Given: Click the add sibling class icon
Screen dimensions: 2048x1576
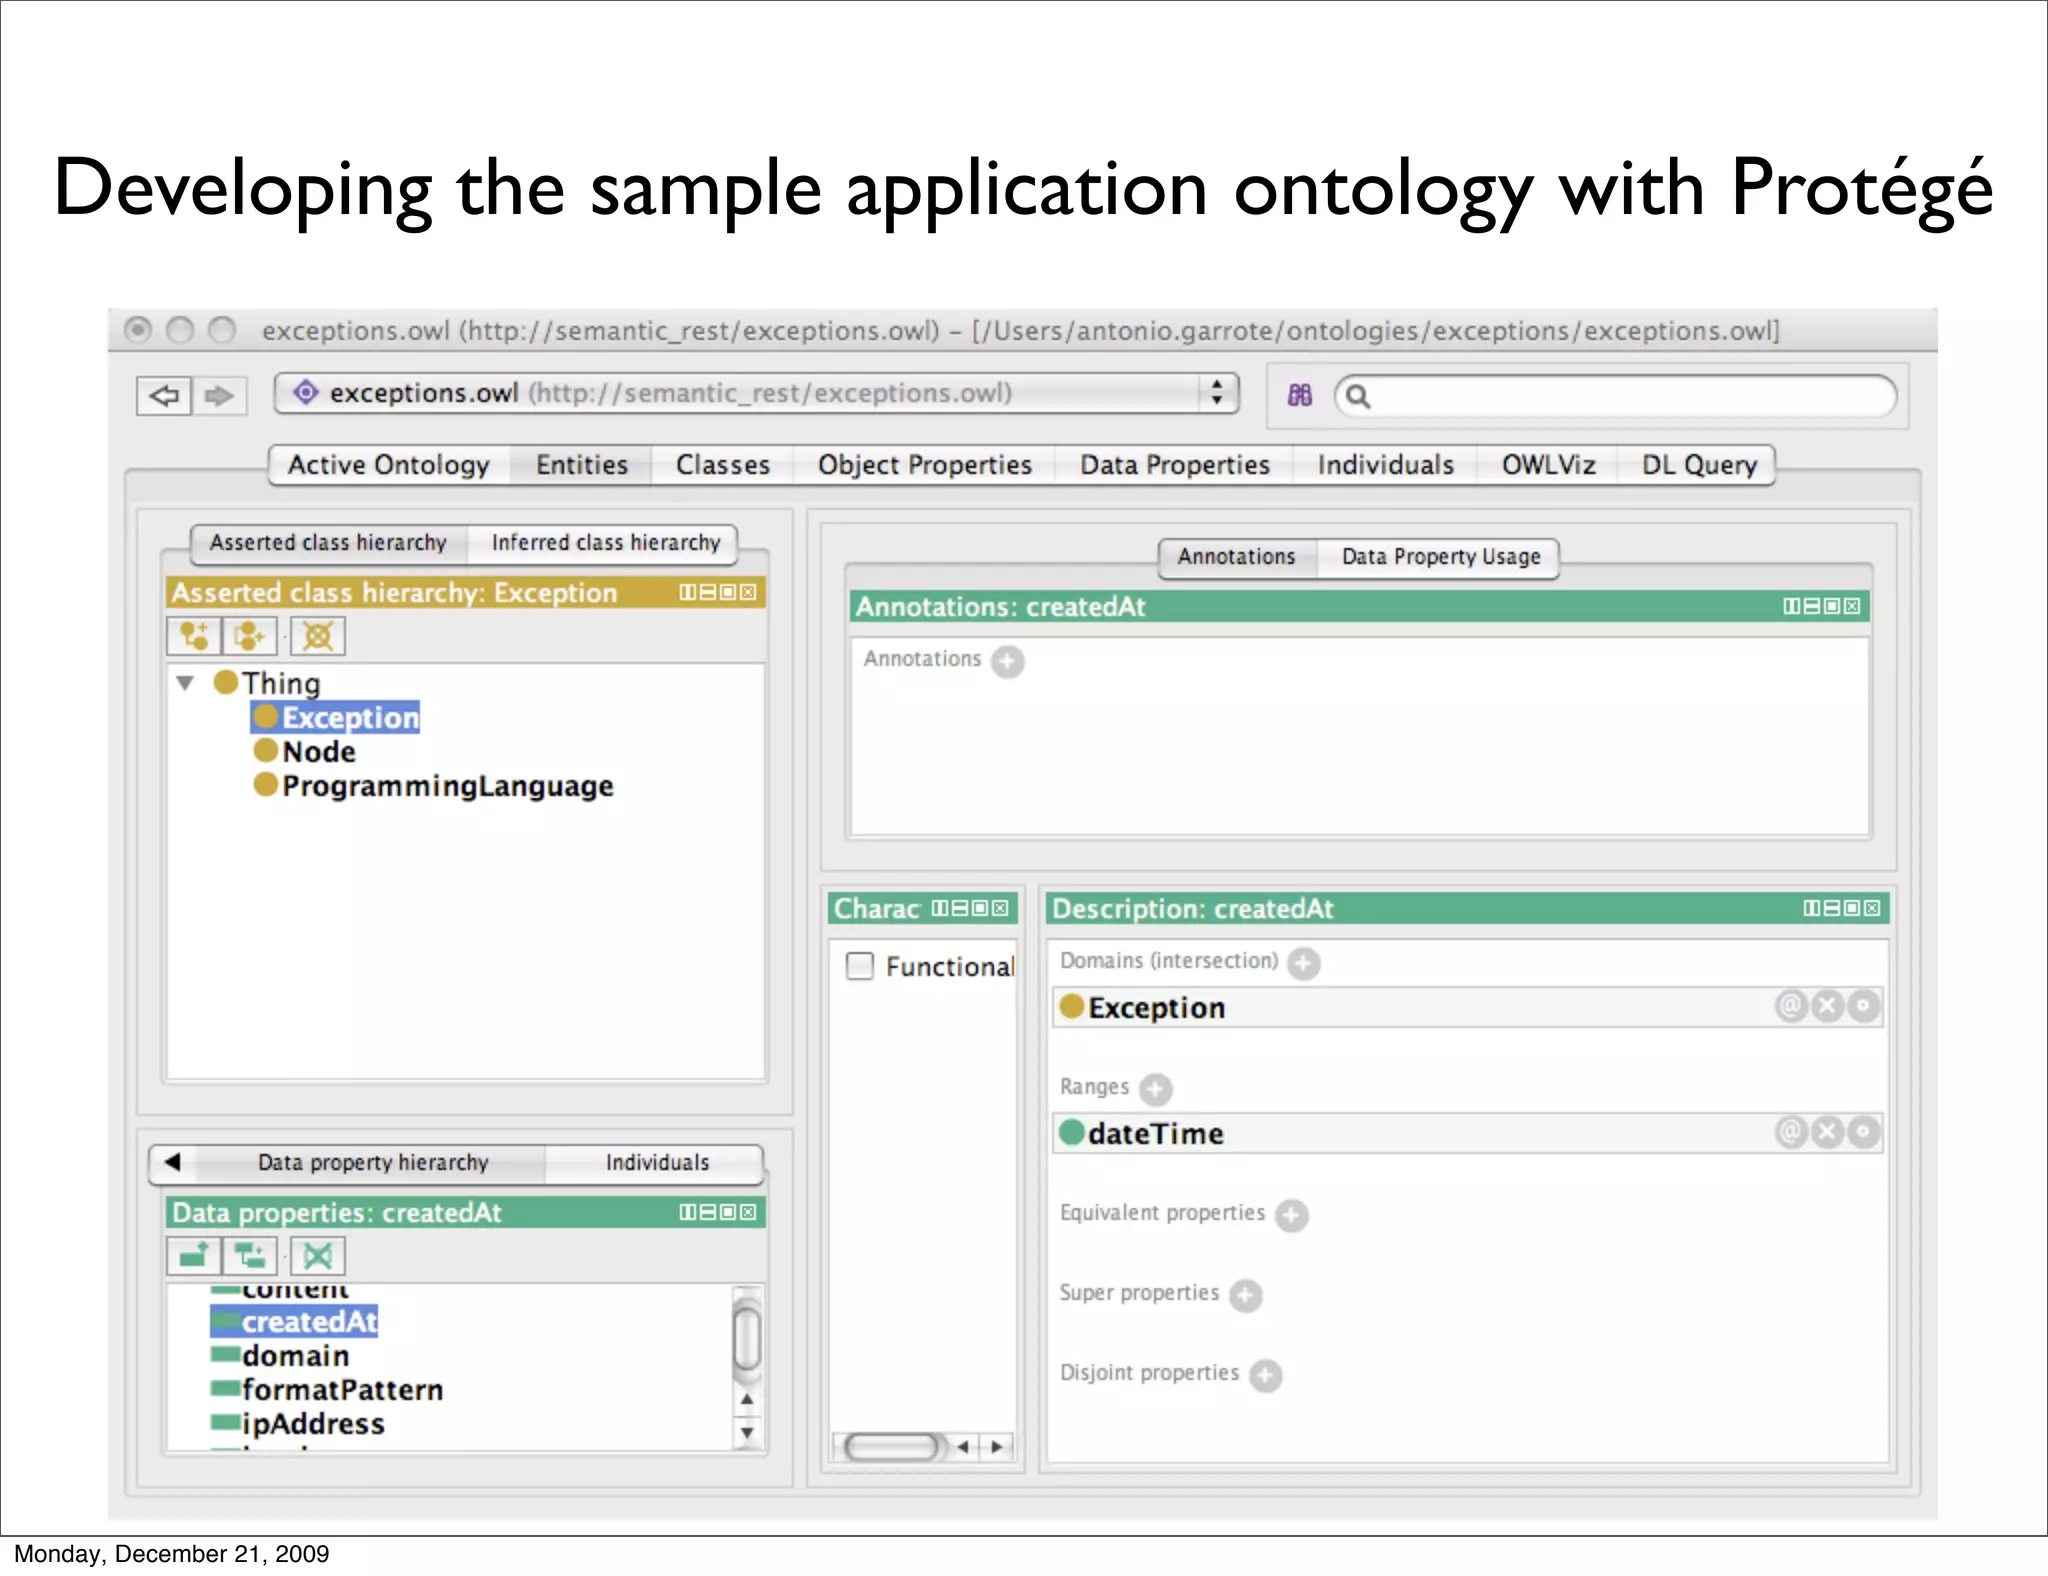Looking at the screenshot, I should 249,636.
